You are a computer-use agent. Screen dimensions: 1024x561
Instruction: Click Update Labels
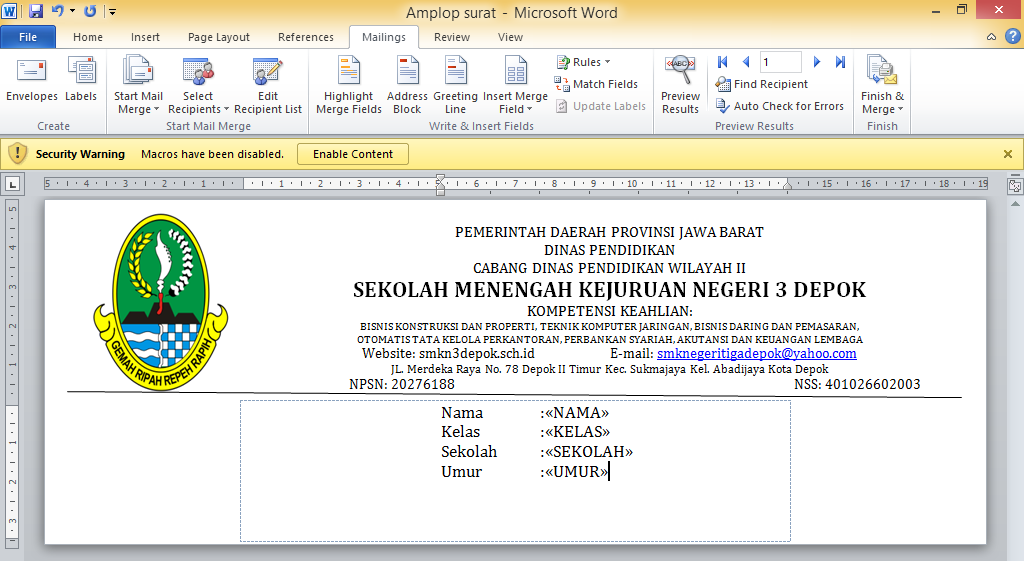tap(601, 106)
